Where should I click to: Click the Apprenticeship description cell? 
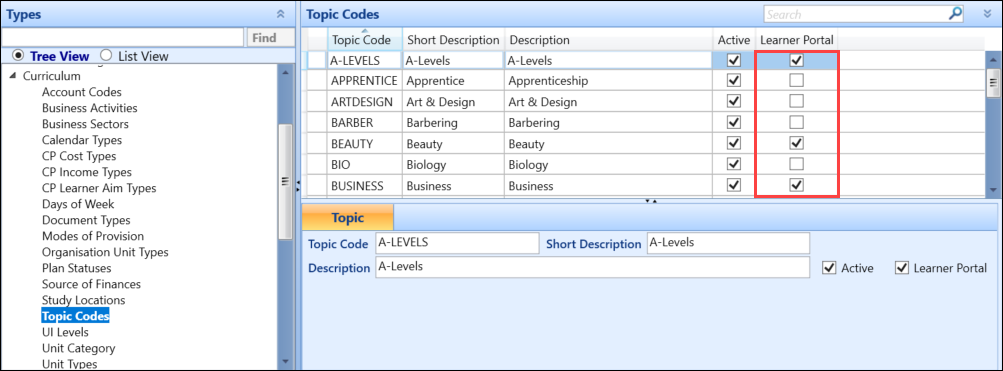pyautogui.click(x=608, y=81)
